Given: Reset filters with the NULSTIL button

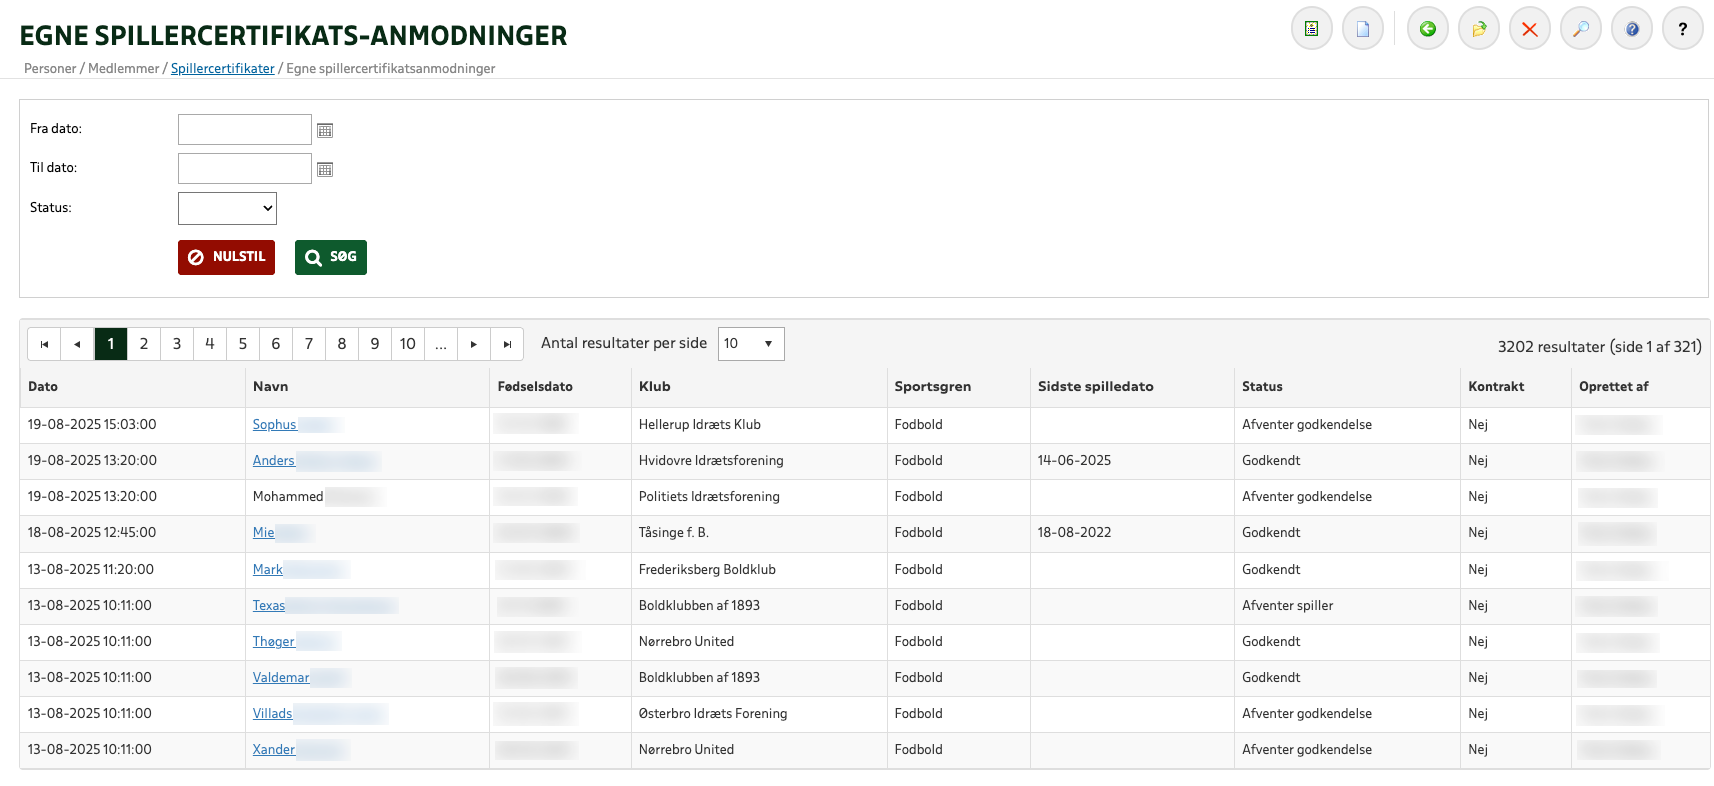Looking at the screenshot, I should [x=226, y=257].
